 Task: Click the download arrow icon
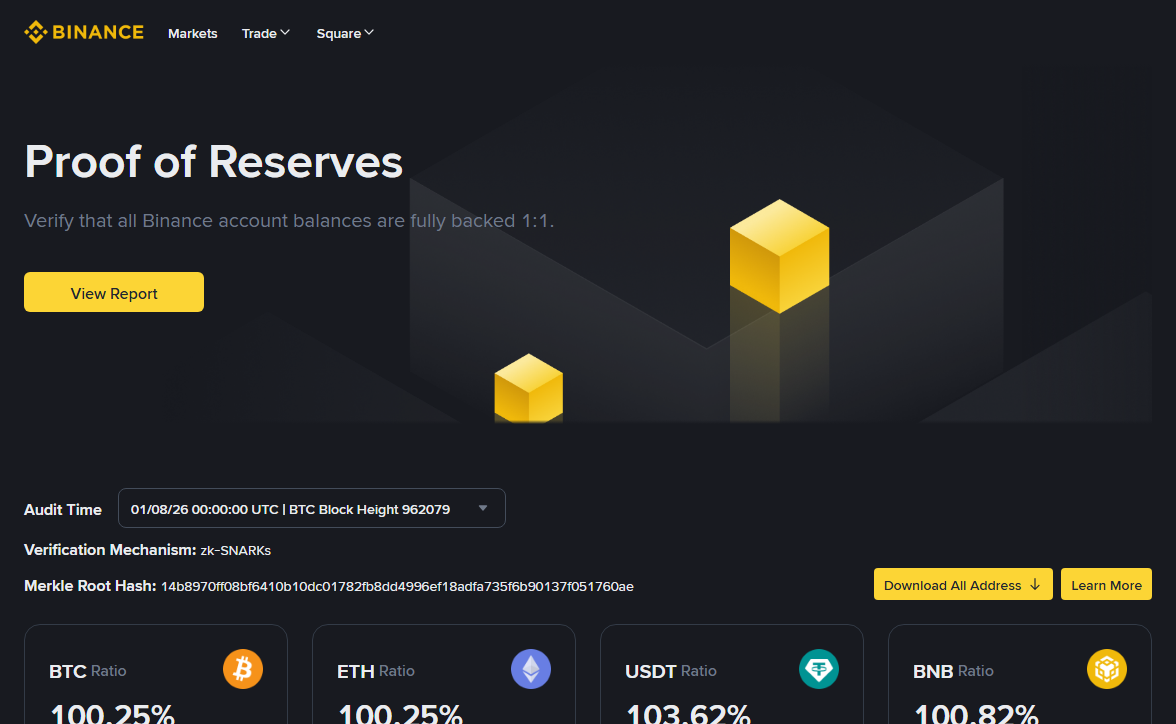pos(1035,584)
